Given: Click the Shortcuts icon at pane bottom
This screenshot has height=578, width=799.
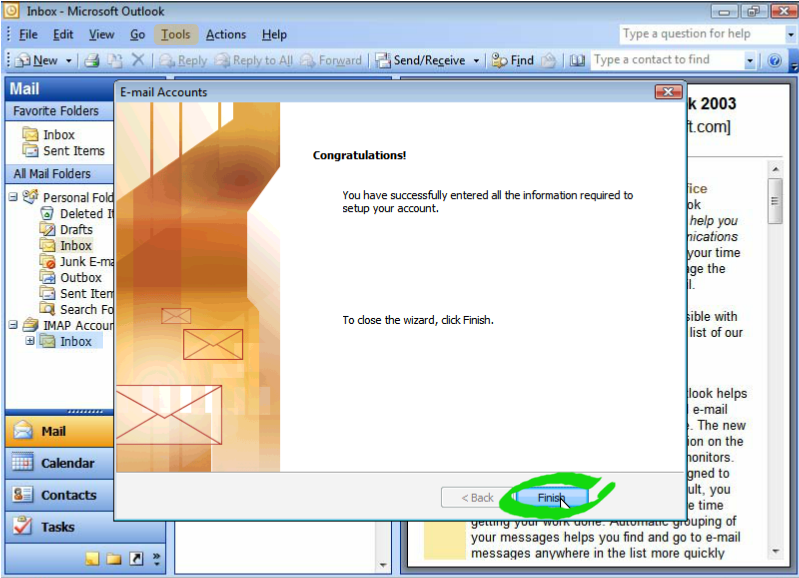Looking at the screenshot, I should (136, 559).
